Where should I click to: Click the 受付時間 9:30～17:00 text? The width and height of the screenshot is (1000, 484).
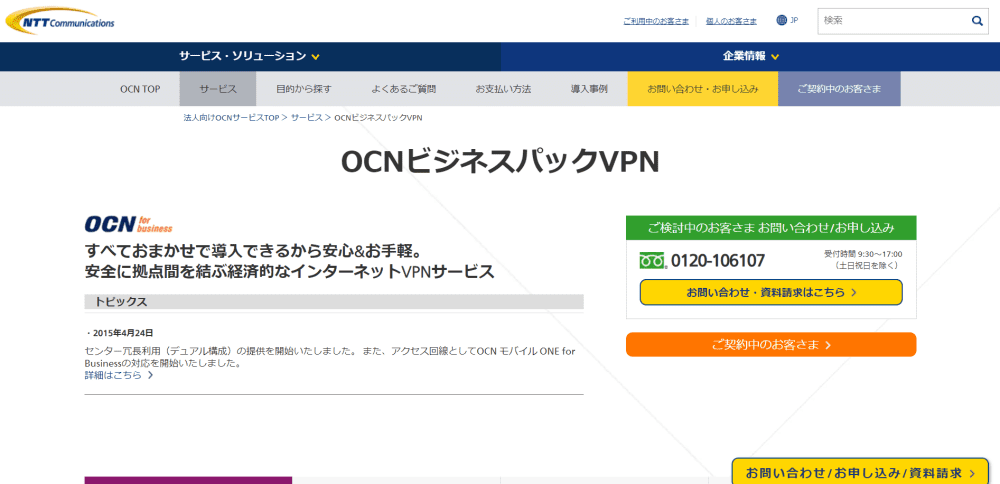pos(864,254)
